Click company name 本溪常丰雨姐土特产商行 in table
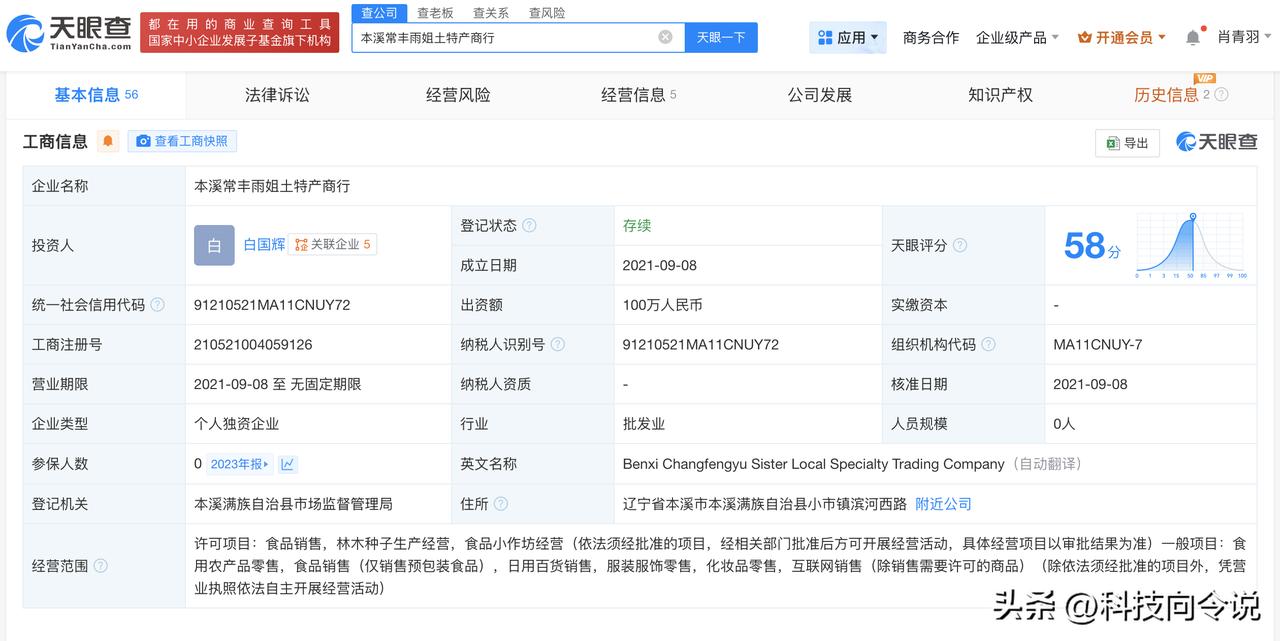This screenshot has width=1280, height=641. pos(272,186)
